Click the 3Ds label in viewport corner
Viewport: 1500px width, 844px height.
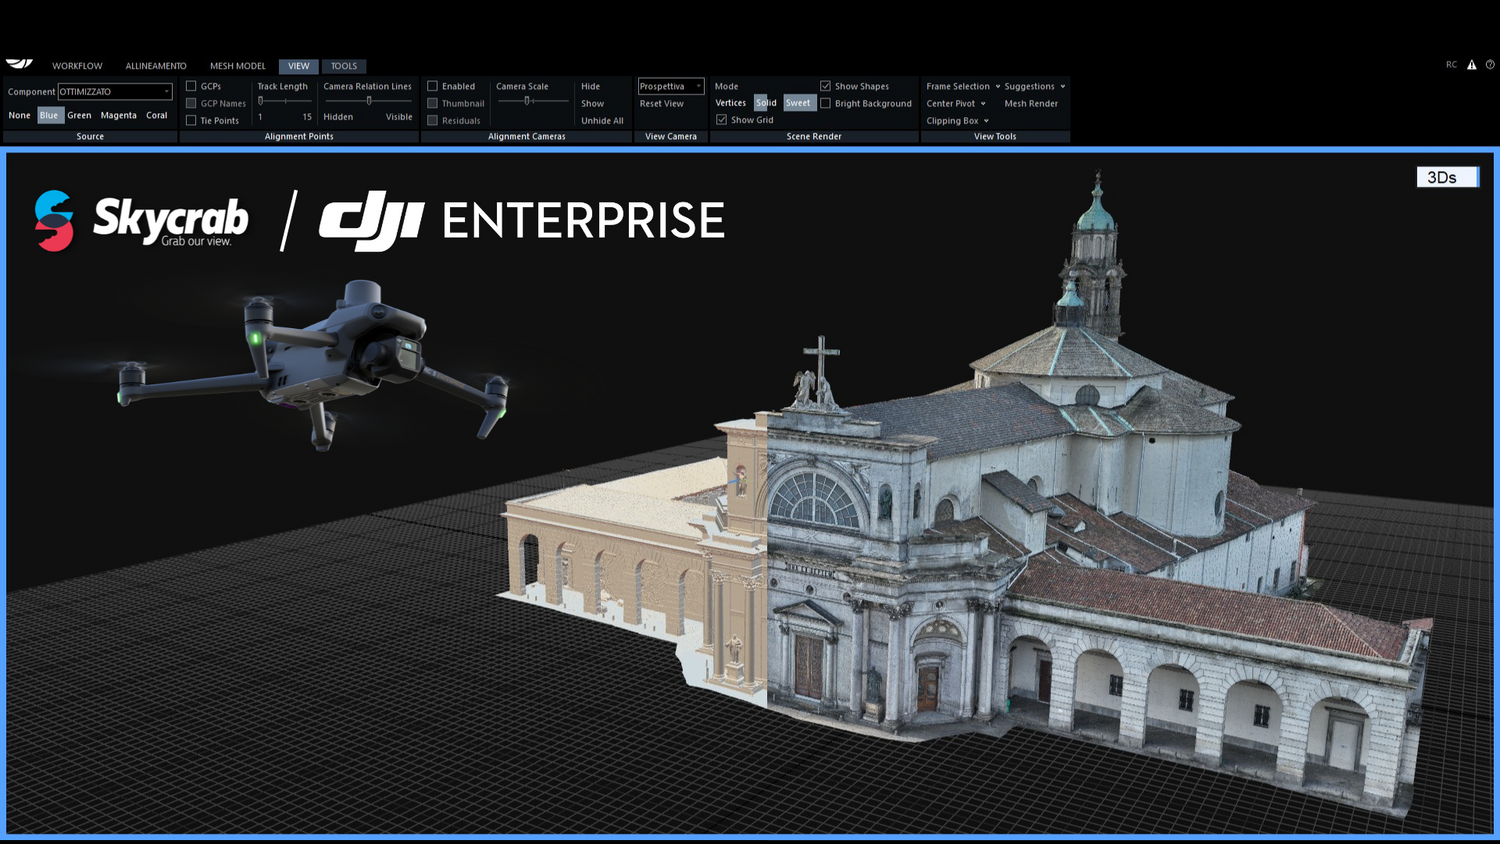[x=1446, y=176]
